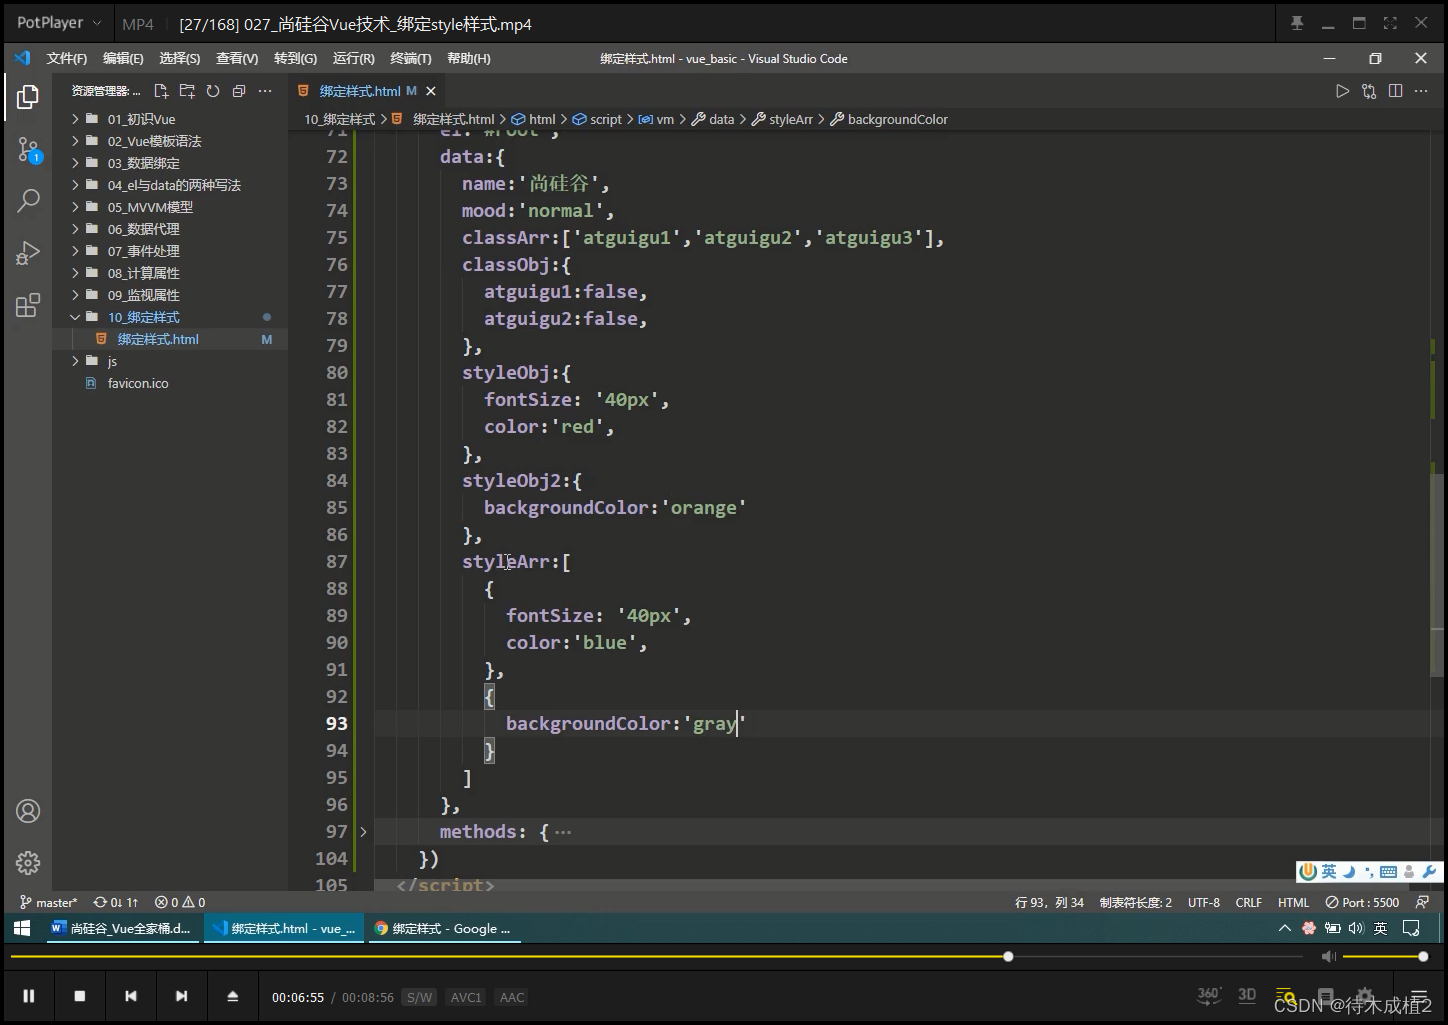This screenshot has width=1448, height=1025.
Task: Open the 编辑(E) menu
Action: 123,59
